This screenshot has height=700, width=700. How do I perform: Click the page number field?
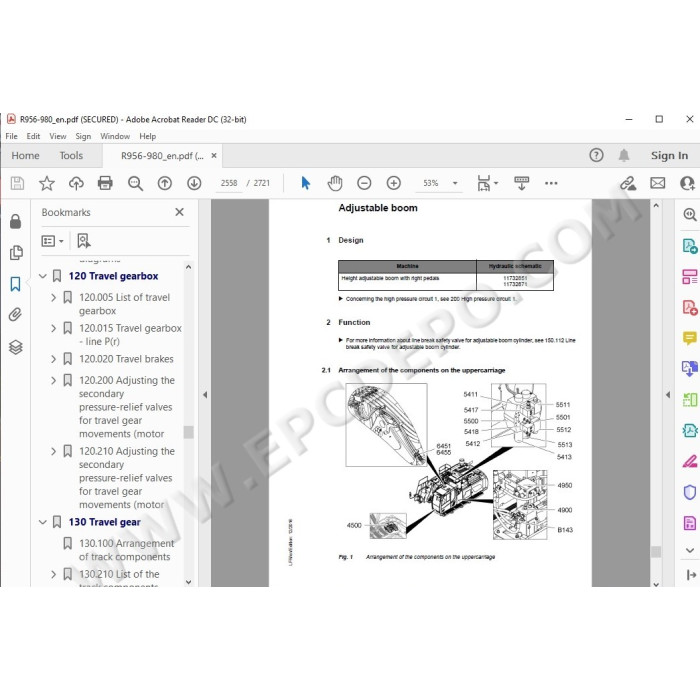[229, 183]
